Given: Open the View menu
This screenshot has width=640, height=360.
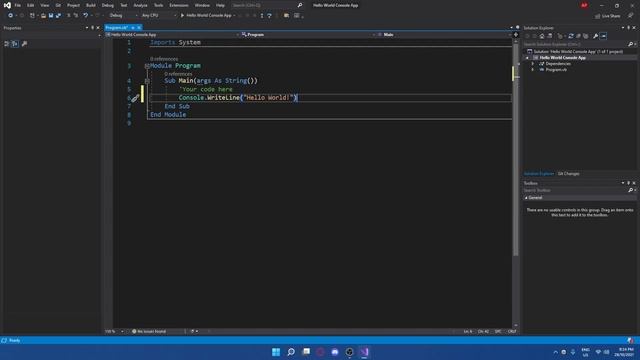Looking at the screenshot, I should click(x=44, y=5).
